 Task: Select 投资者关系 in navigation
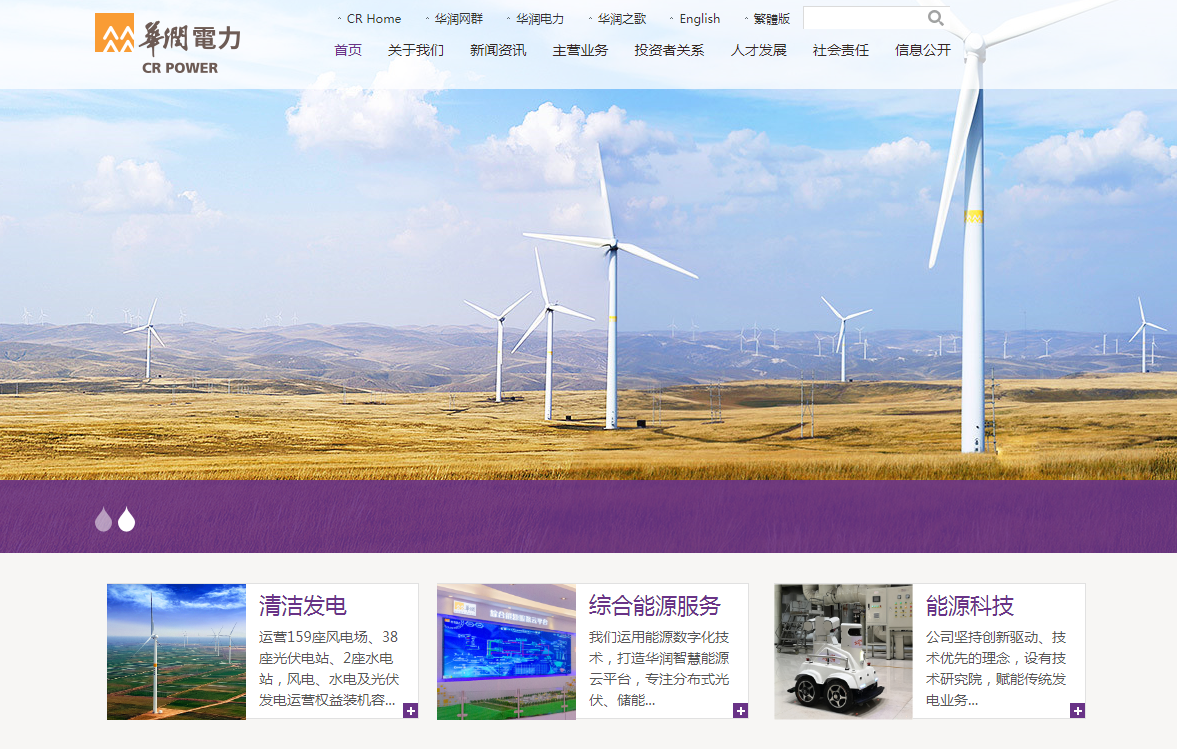coord(669,50)
